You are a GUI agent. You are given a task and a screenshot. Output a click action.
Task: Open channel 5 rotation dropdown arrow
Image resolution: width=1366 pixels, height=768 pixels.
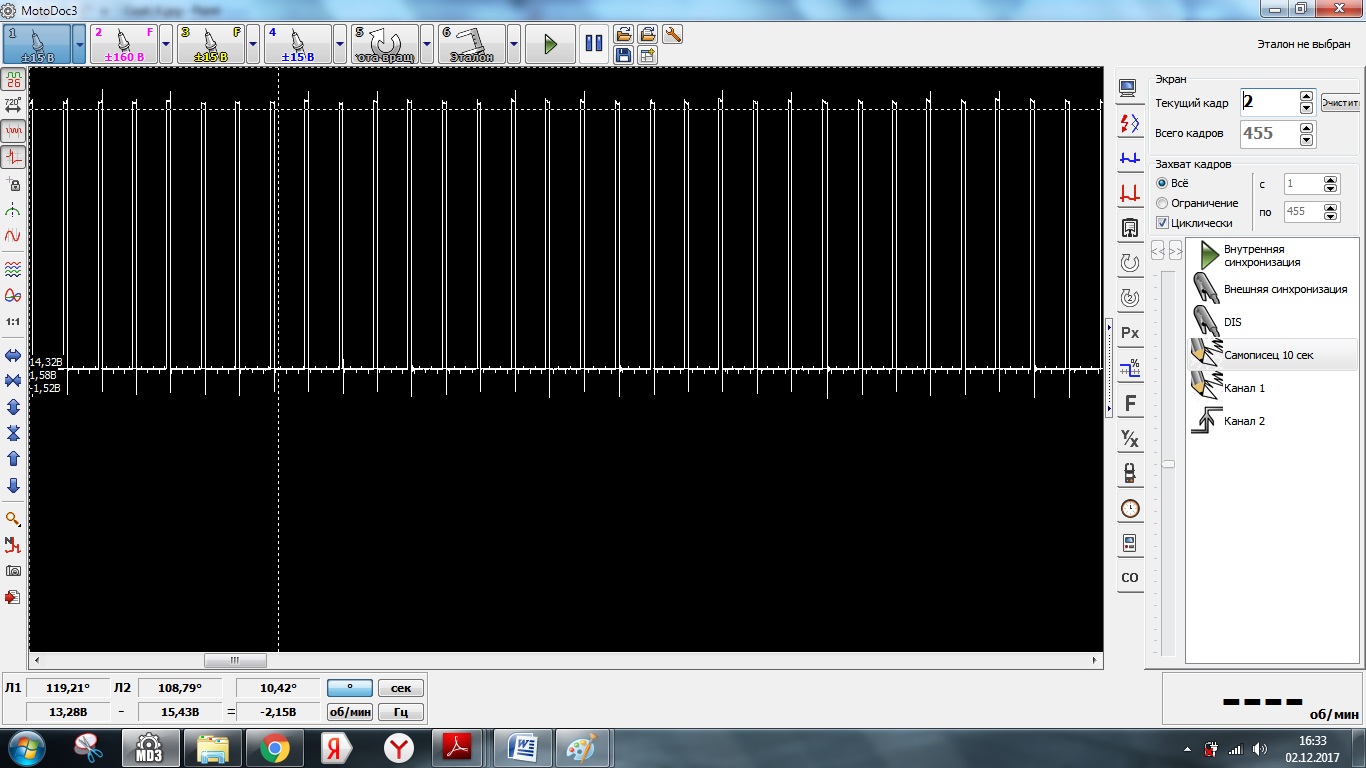pyautogui.click(x=427, y=44)
